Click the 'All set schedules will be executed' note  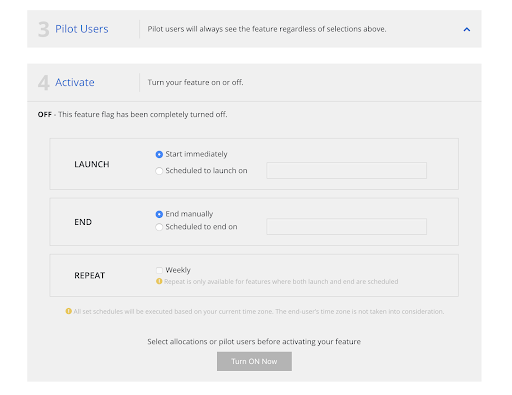coord(259,311)
